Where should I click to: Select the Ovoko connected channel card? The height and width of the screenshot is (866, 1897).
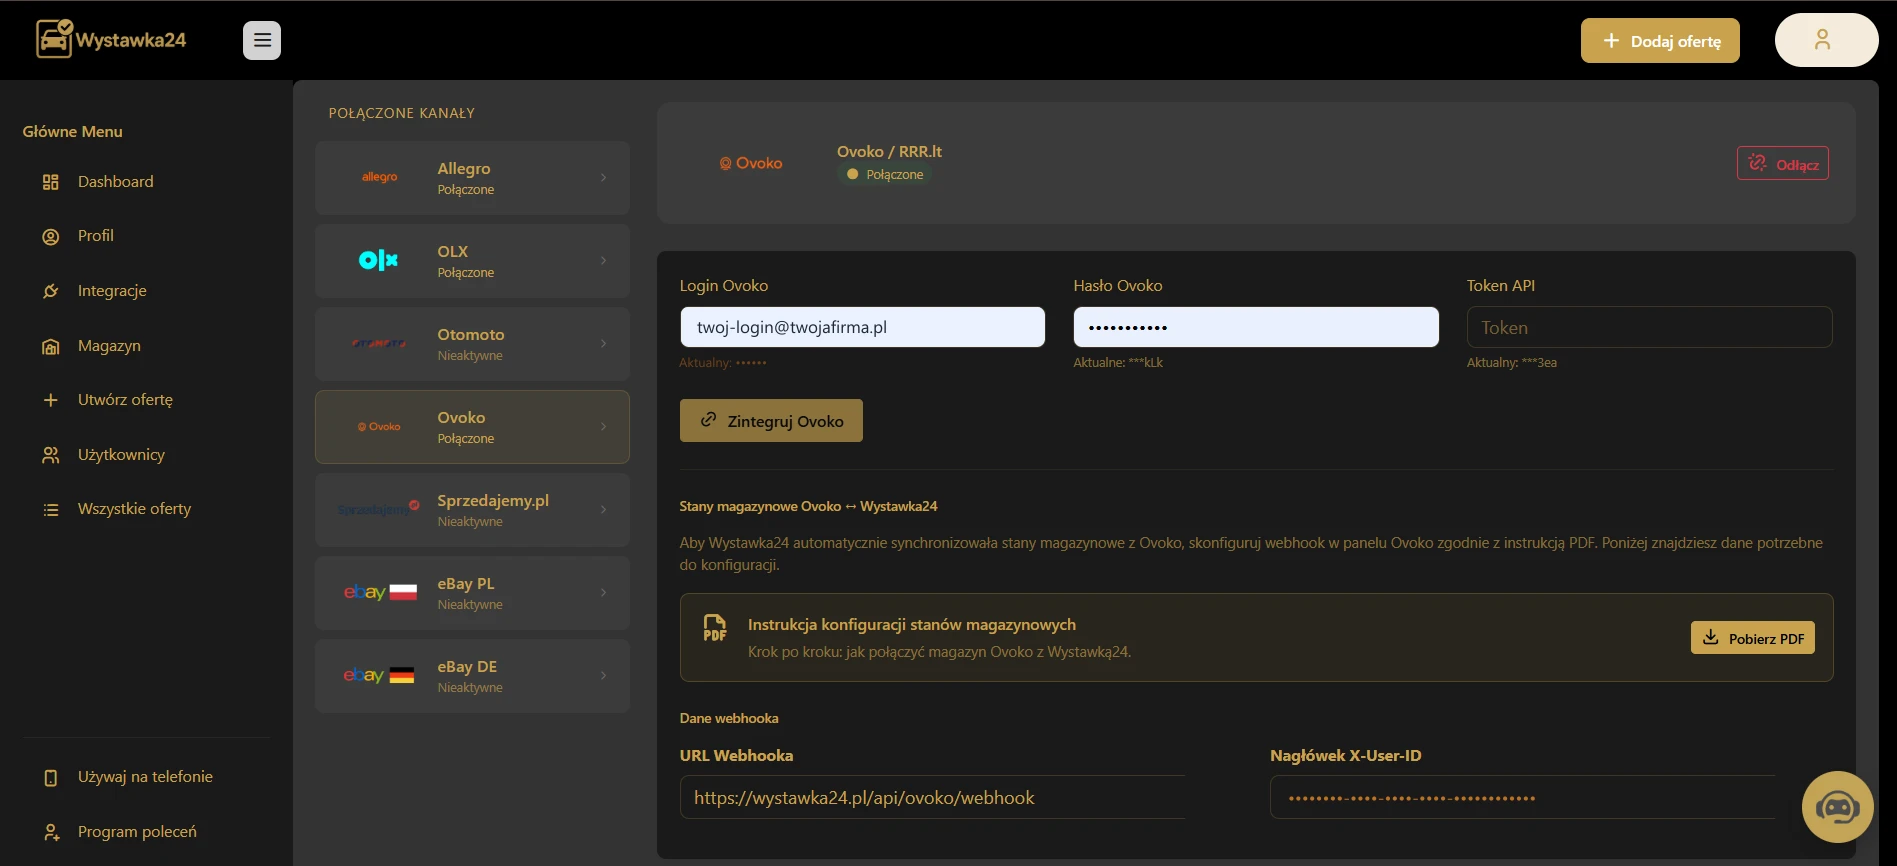(x=472, y=427)
